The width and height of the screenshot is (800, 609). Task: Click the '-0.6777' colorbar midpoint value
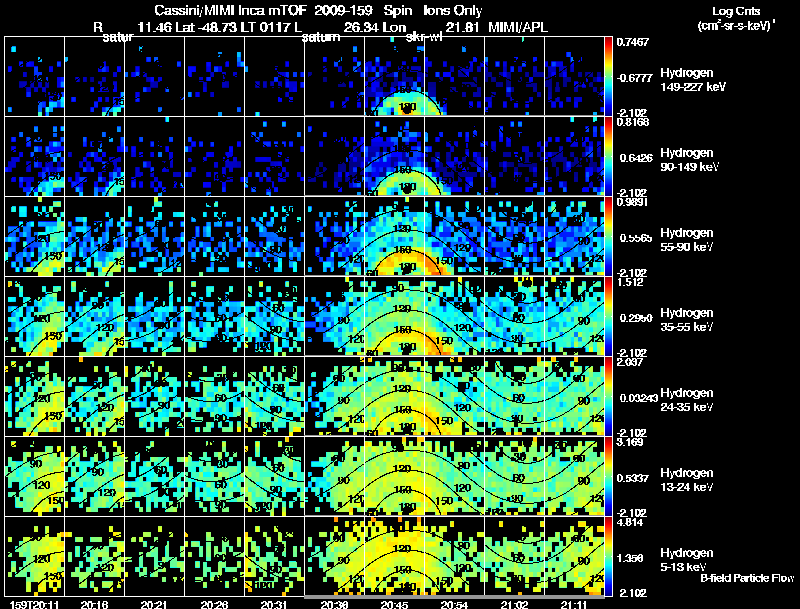click(x=634, y=78)
